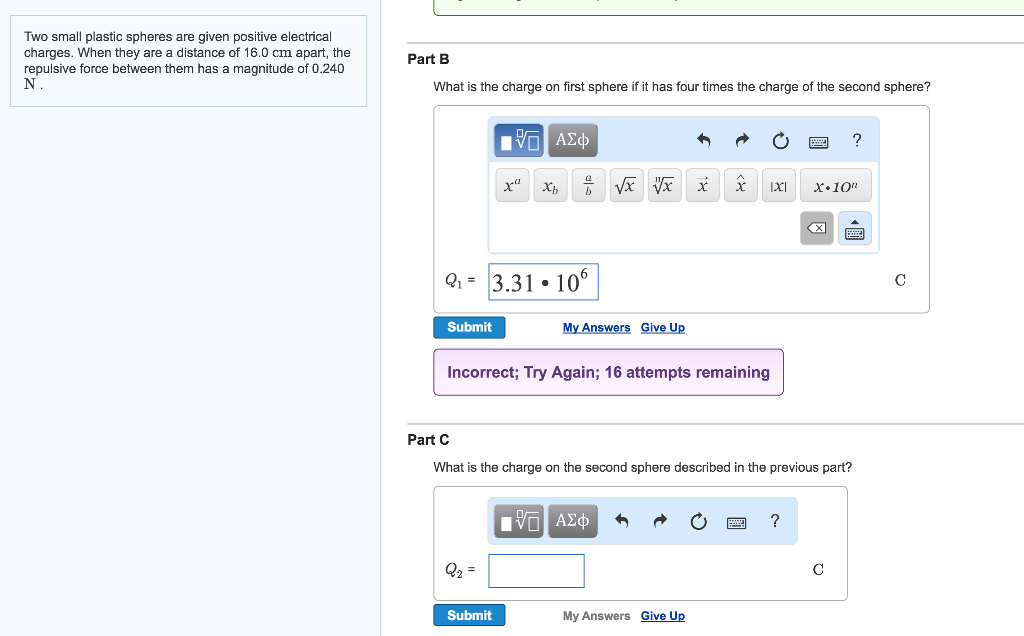Reset the Part B answer field
Image resolution: width=1024 pixels, height=636 pixels.
point(780,141)
